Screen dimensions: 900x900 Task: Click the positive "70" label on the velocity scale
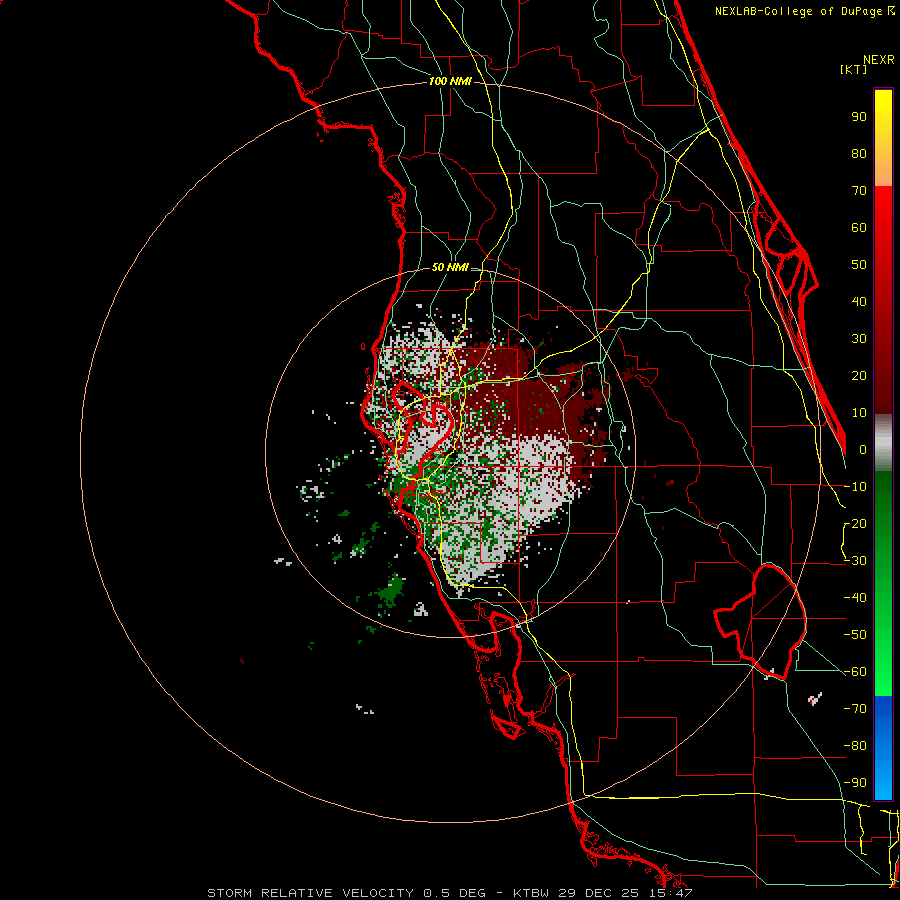(x=859, y=191)
